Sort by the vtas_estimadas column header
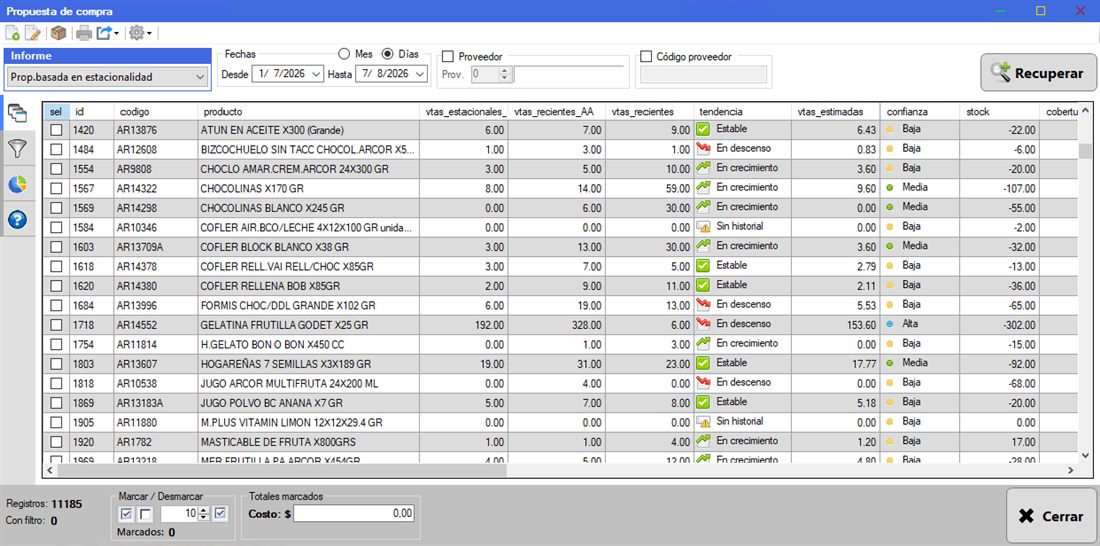1100x546 pixels. tap(836, 112)
